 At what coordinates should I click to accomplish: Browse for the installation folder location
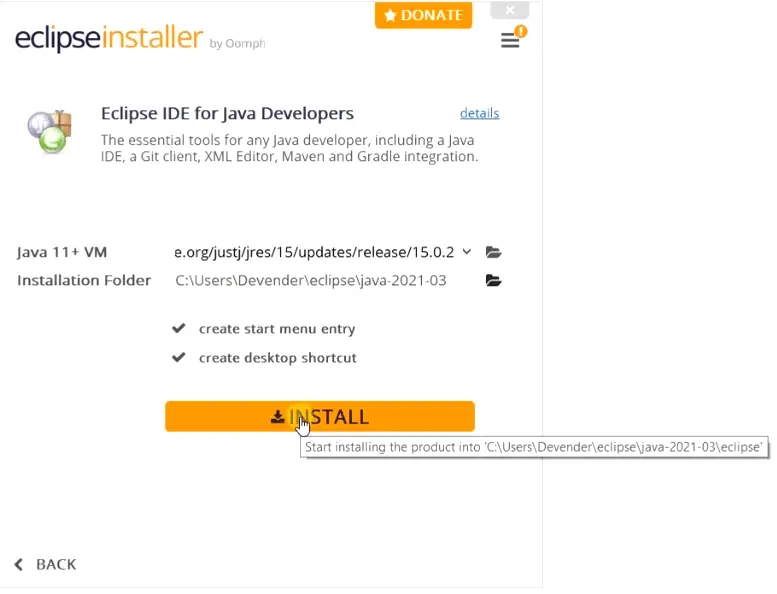[493, 280]
